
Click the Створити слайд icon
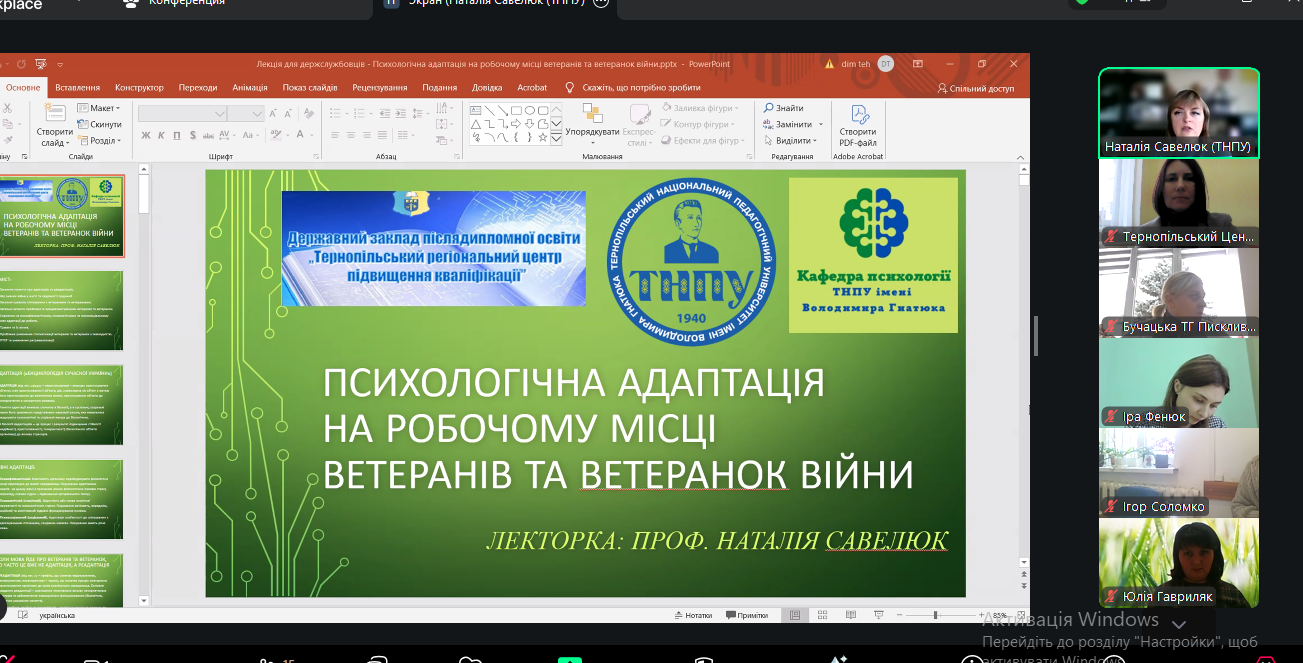pos(55,115)
